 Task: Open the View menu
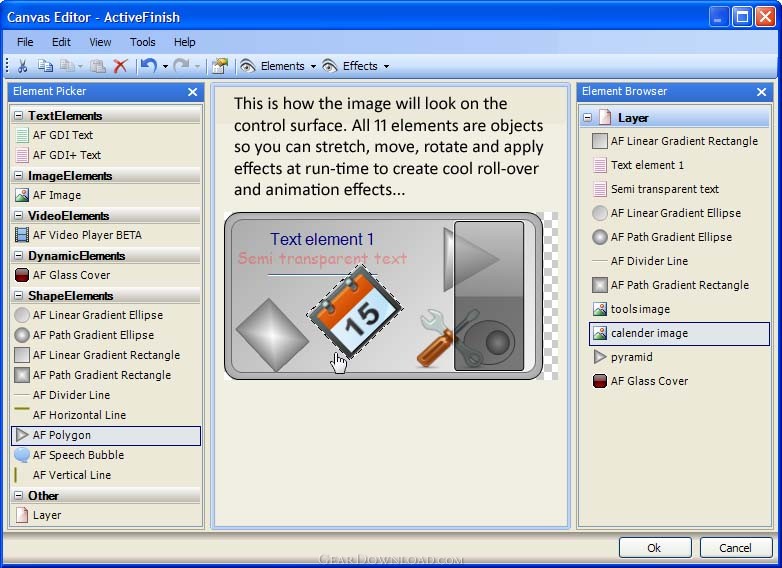[100, 42]
